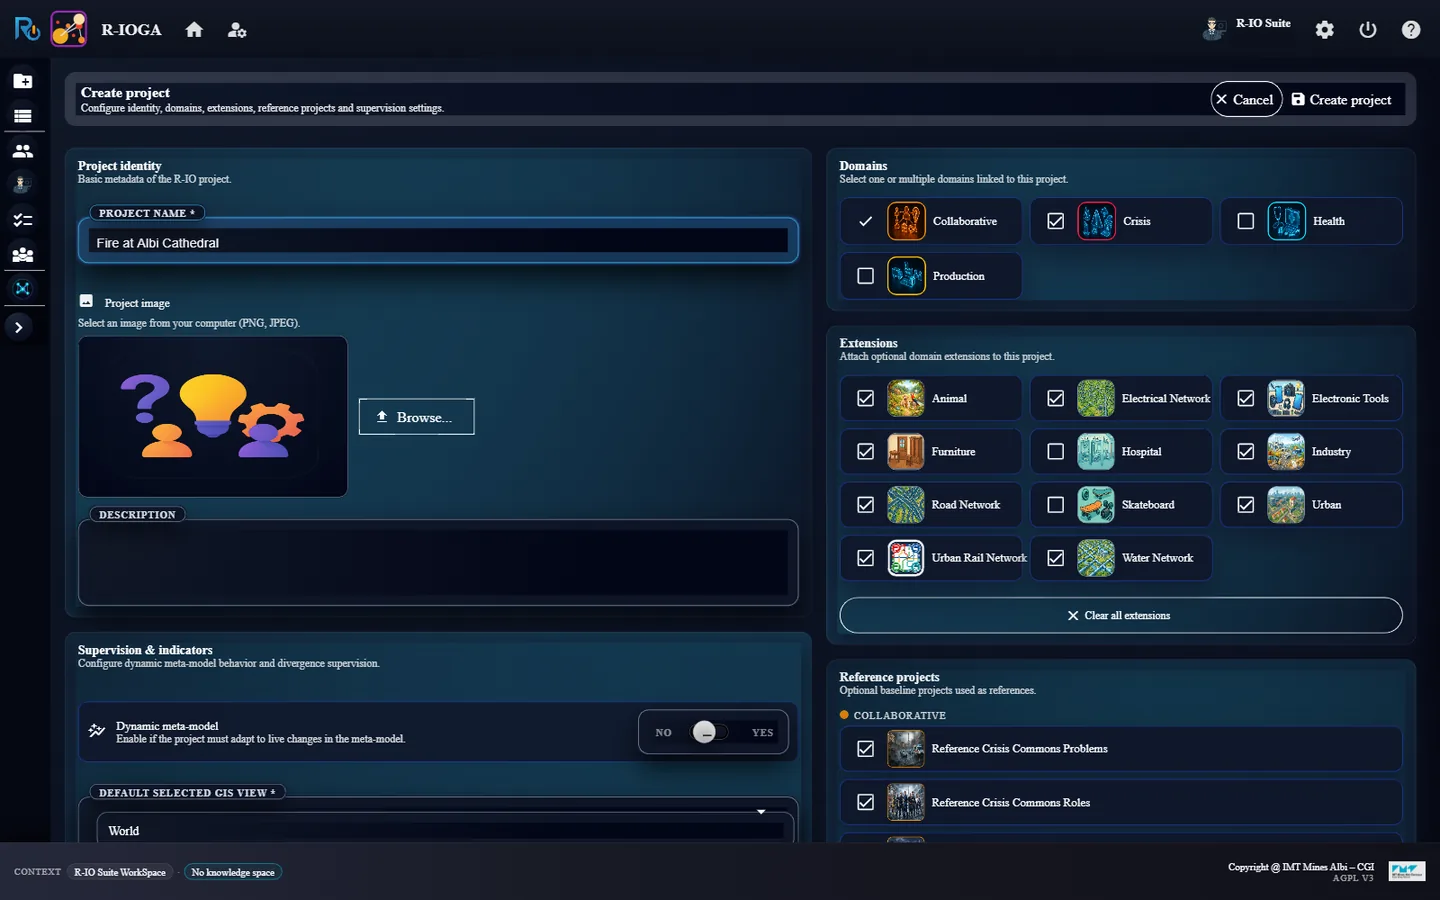The height and width of the screenshot is (900, 1440).
Task: Open the three-person groups icon in sidebar
Action: click(22, 255)
